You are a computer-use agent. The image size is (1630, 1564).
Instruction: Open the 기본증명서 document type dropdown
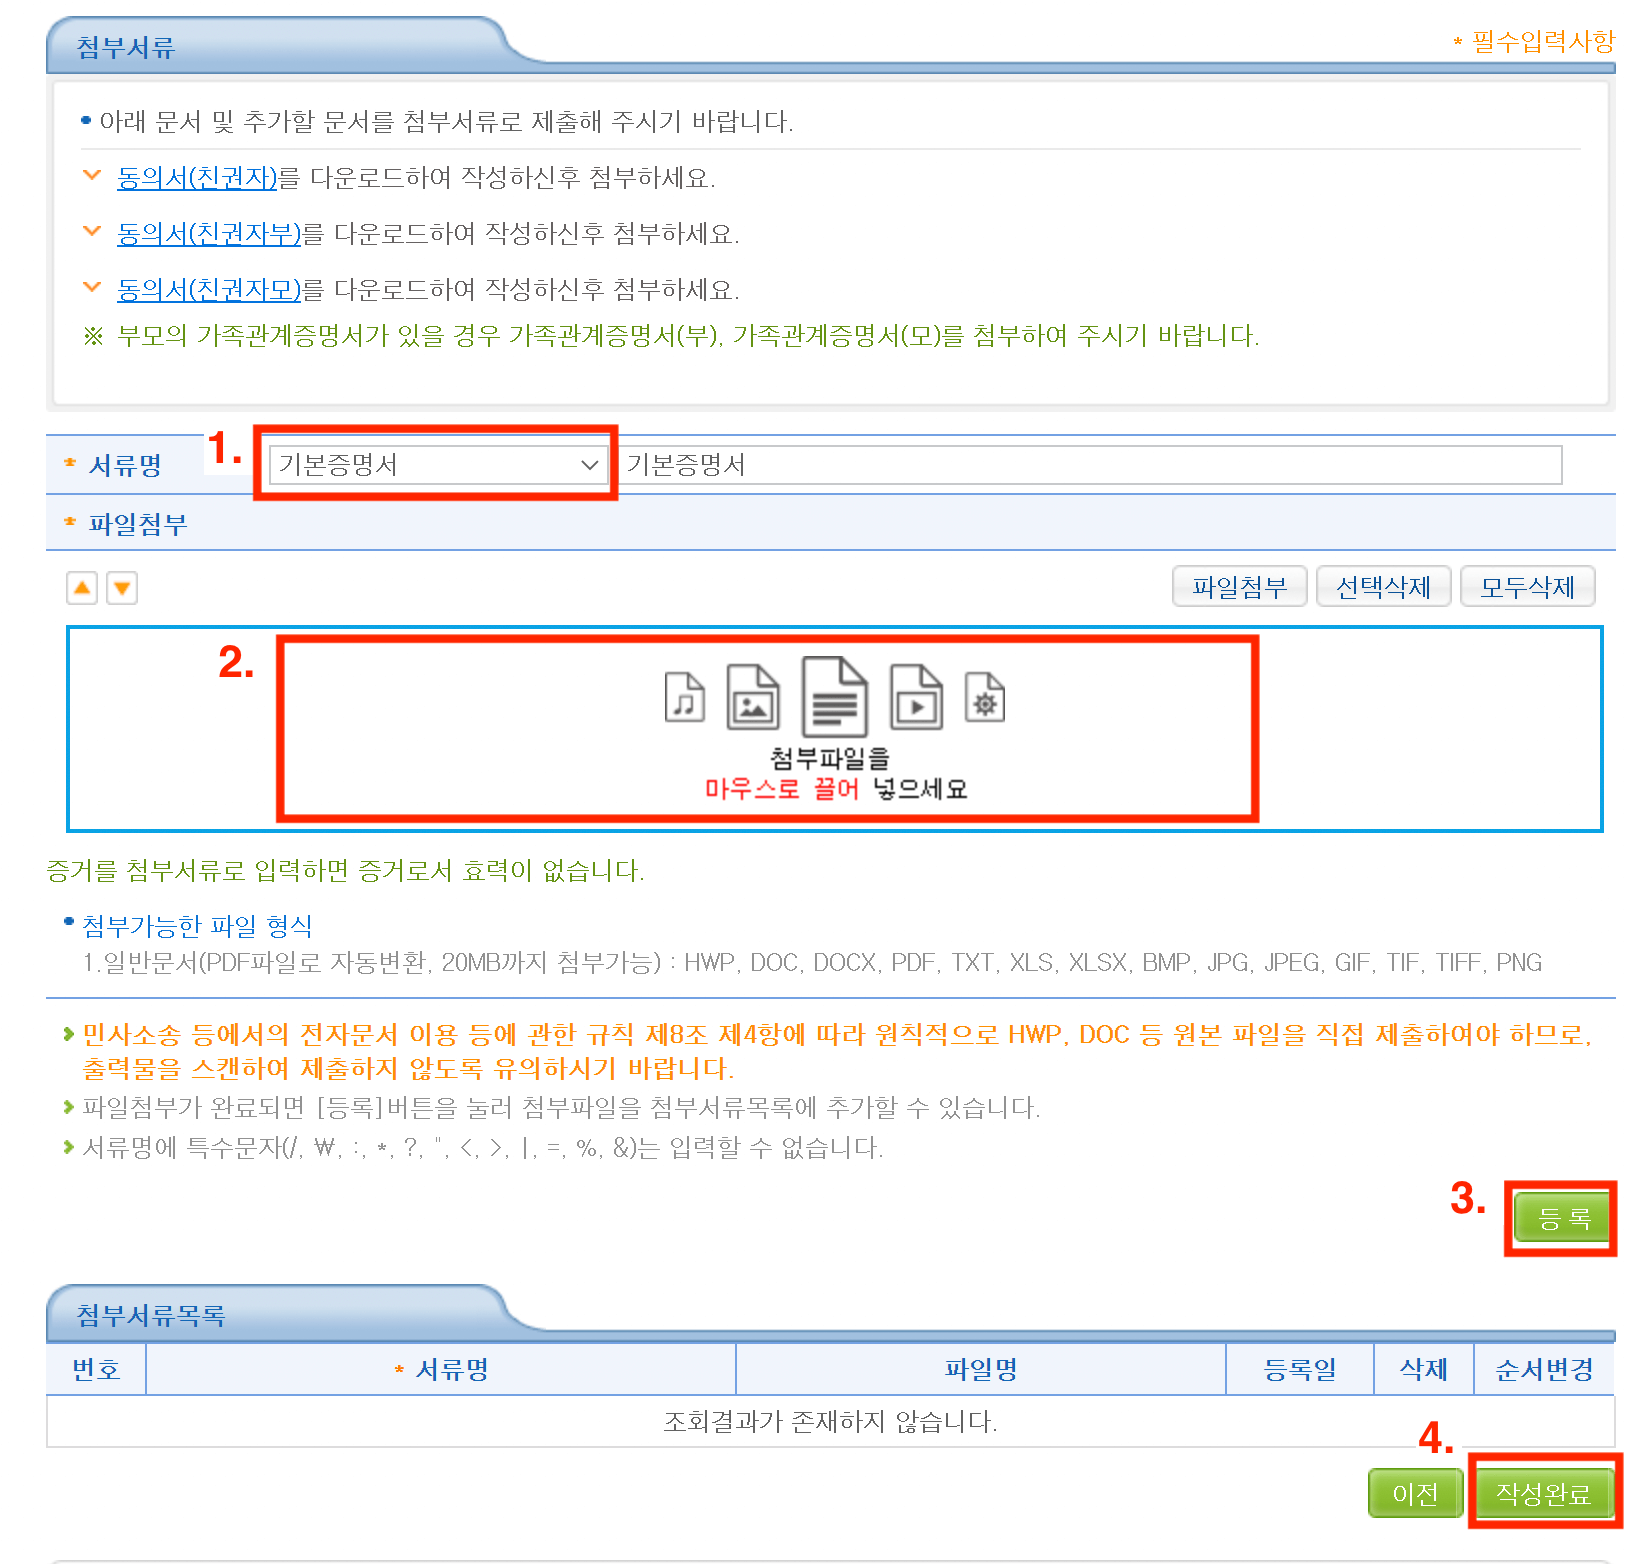tap(438, 465)
